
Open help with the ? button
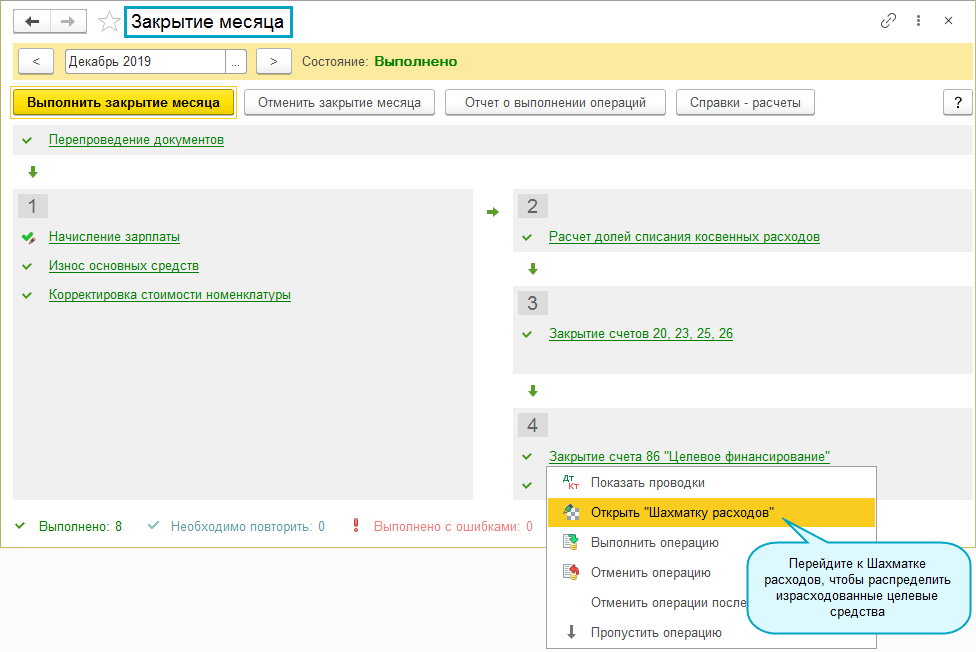point(958,103)
